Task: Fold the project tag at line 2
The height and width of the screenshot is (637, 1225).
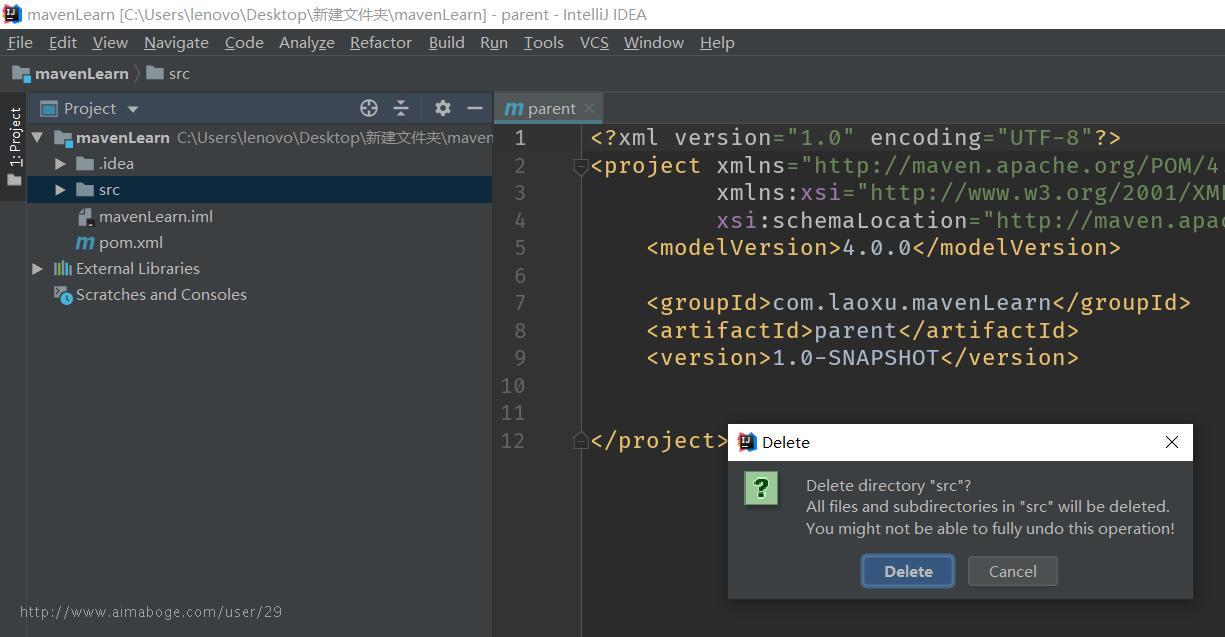Action: [580, 166]
